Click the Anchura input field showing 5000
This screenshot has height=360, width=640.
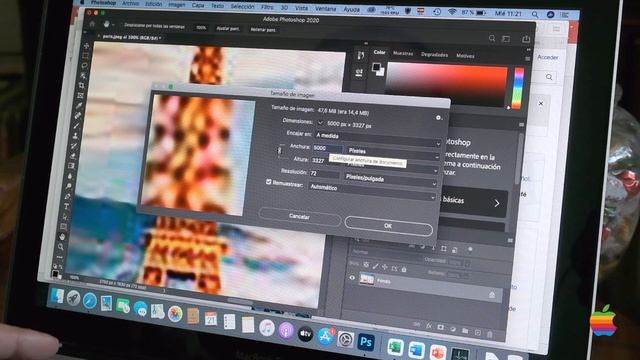point(327,148)
